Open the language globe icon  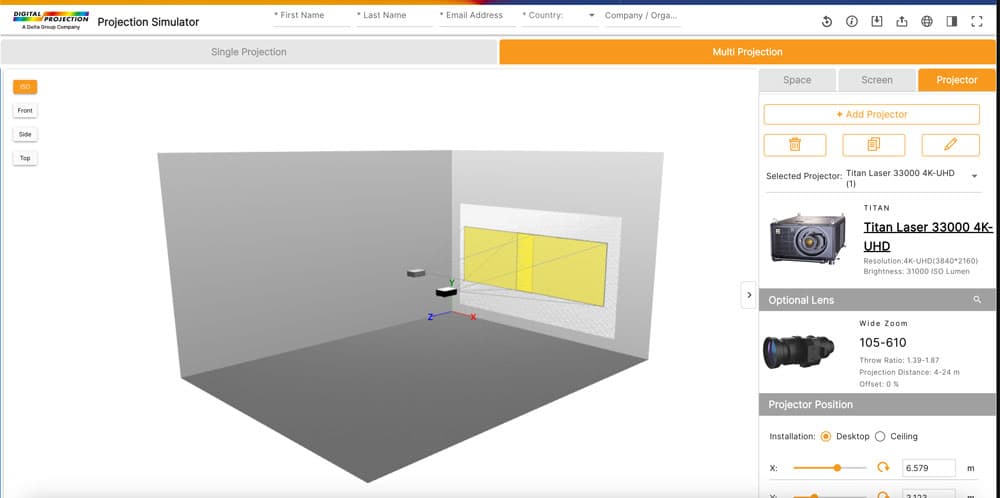pos(927,22)
